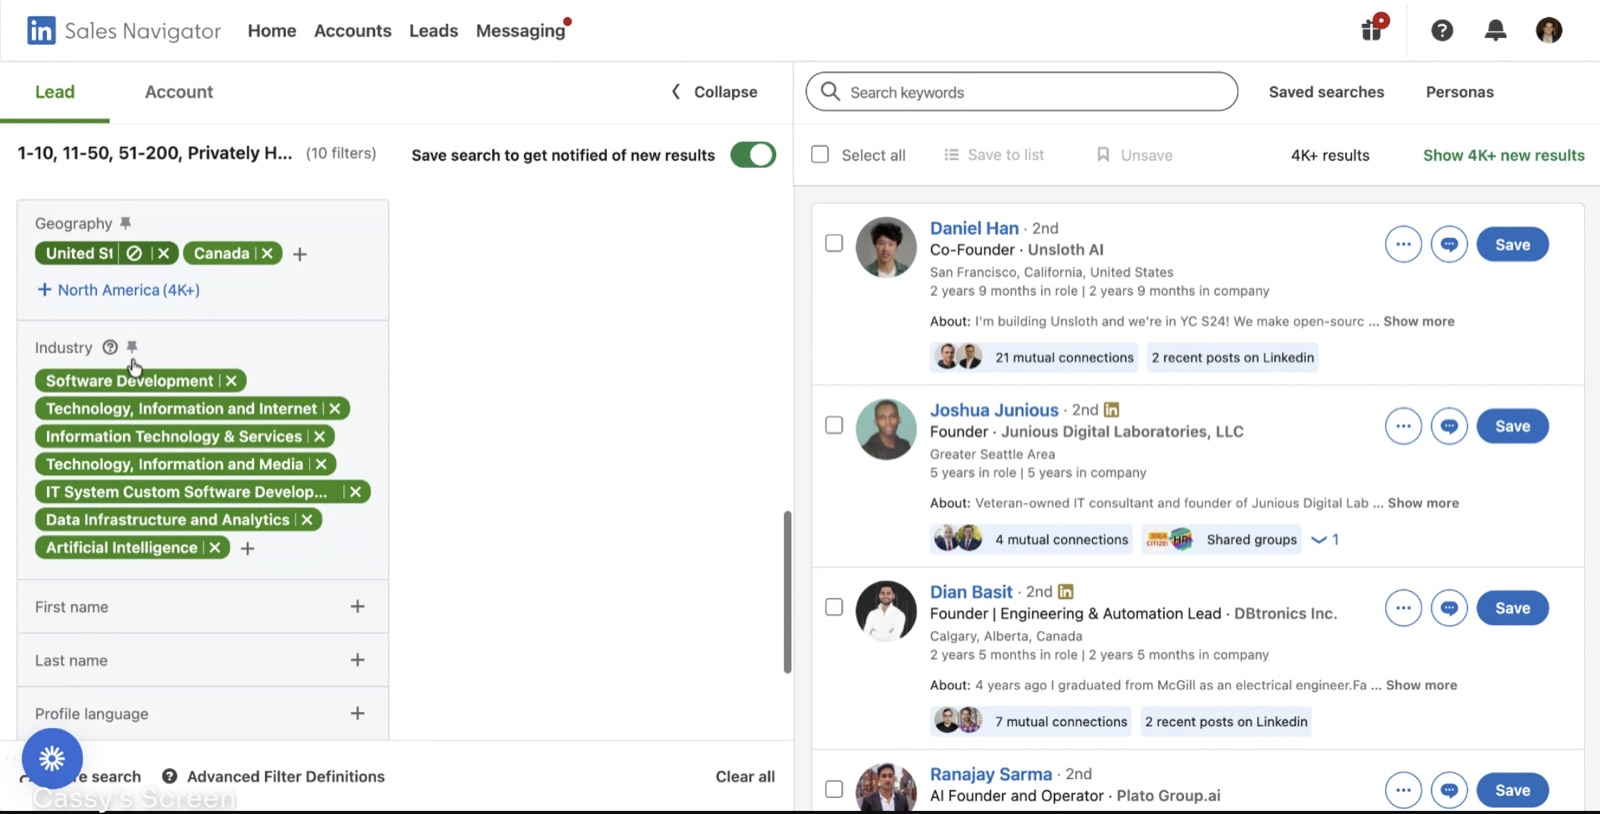Exclude United States via the circle-slash icon
This screenshot has height=814, width=1600.
pyautogui.click(x=134, y=253)
